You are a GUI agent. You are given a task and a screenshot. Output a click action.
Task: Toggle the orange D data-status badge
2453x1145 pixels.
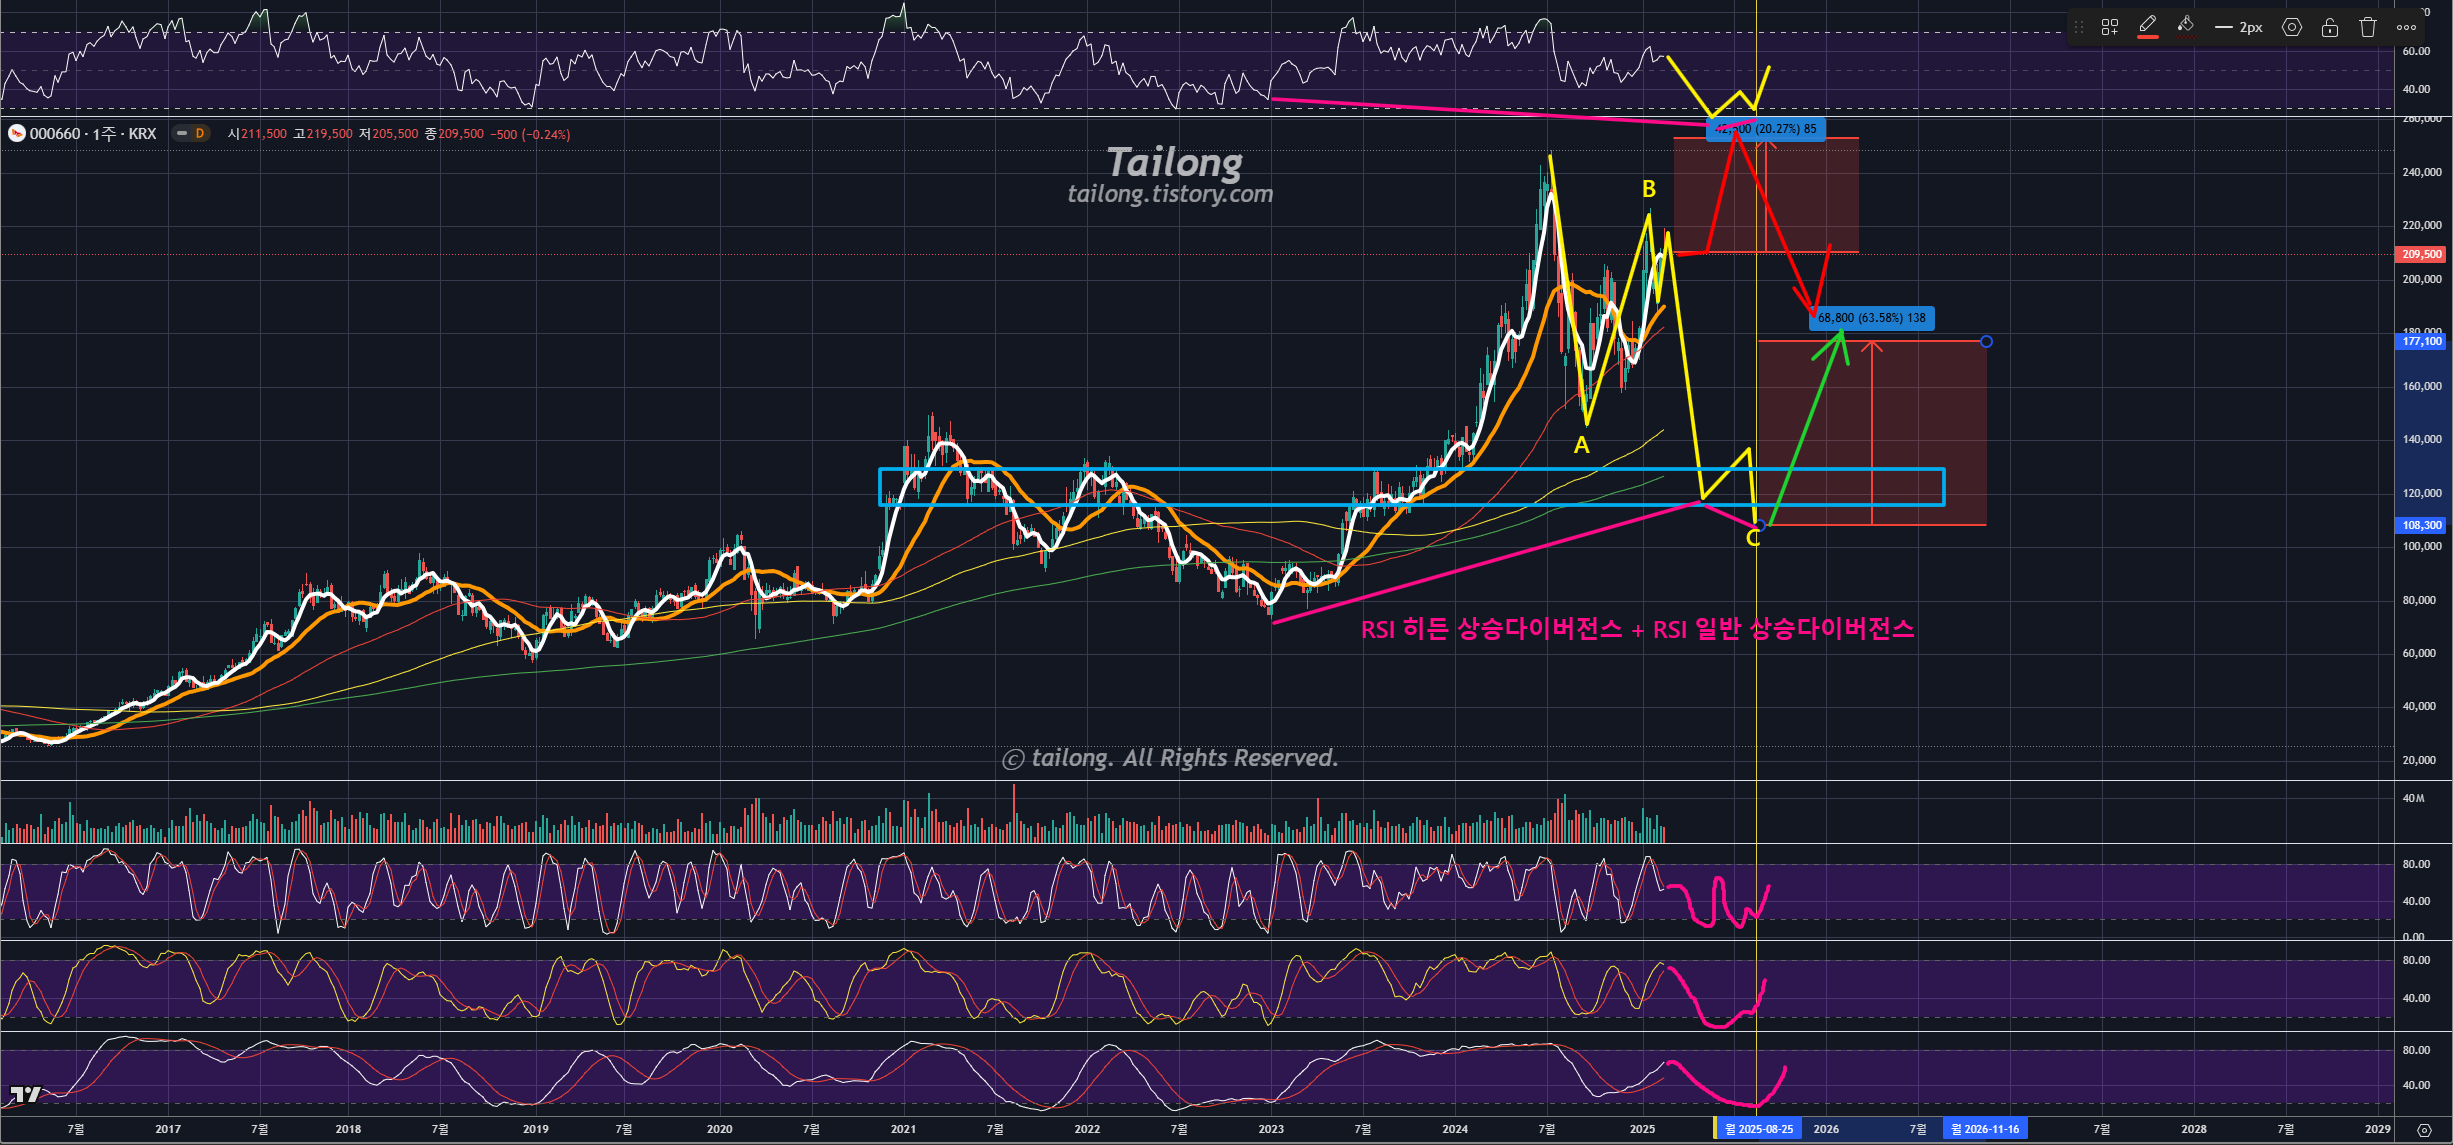pos(200,134)
